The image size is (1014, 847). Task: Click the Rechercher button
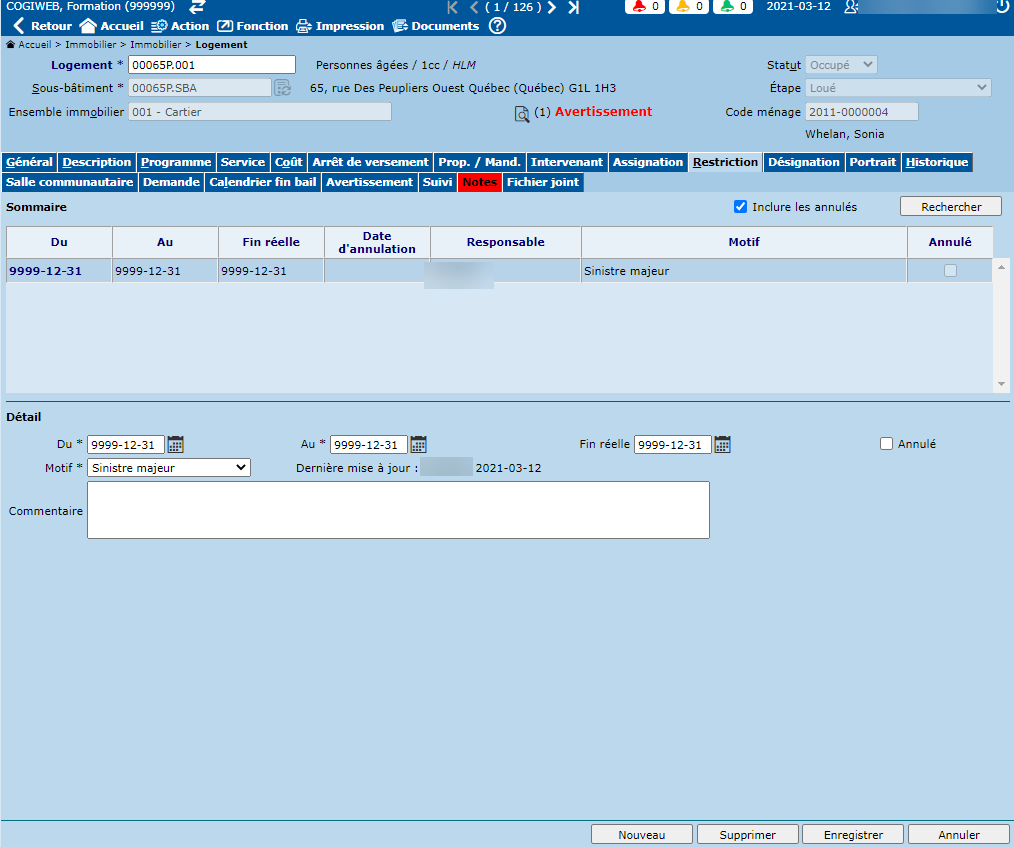(951, 207)
